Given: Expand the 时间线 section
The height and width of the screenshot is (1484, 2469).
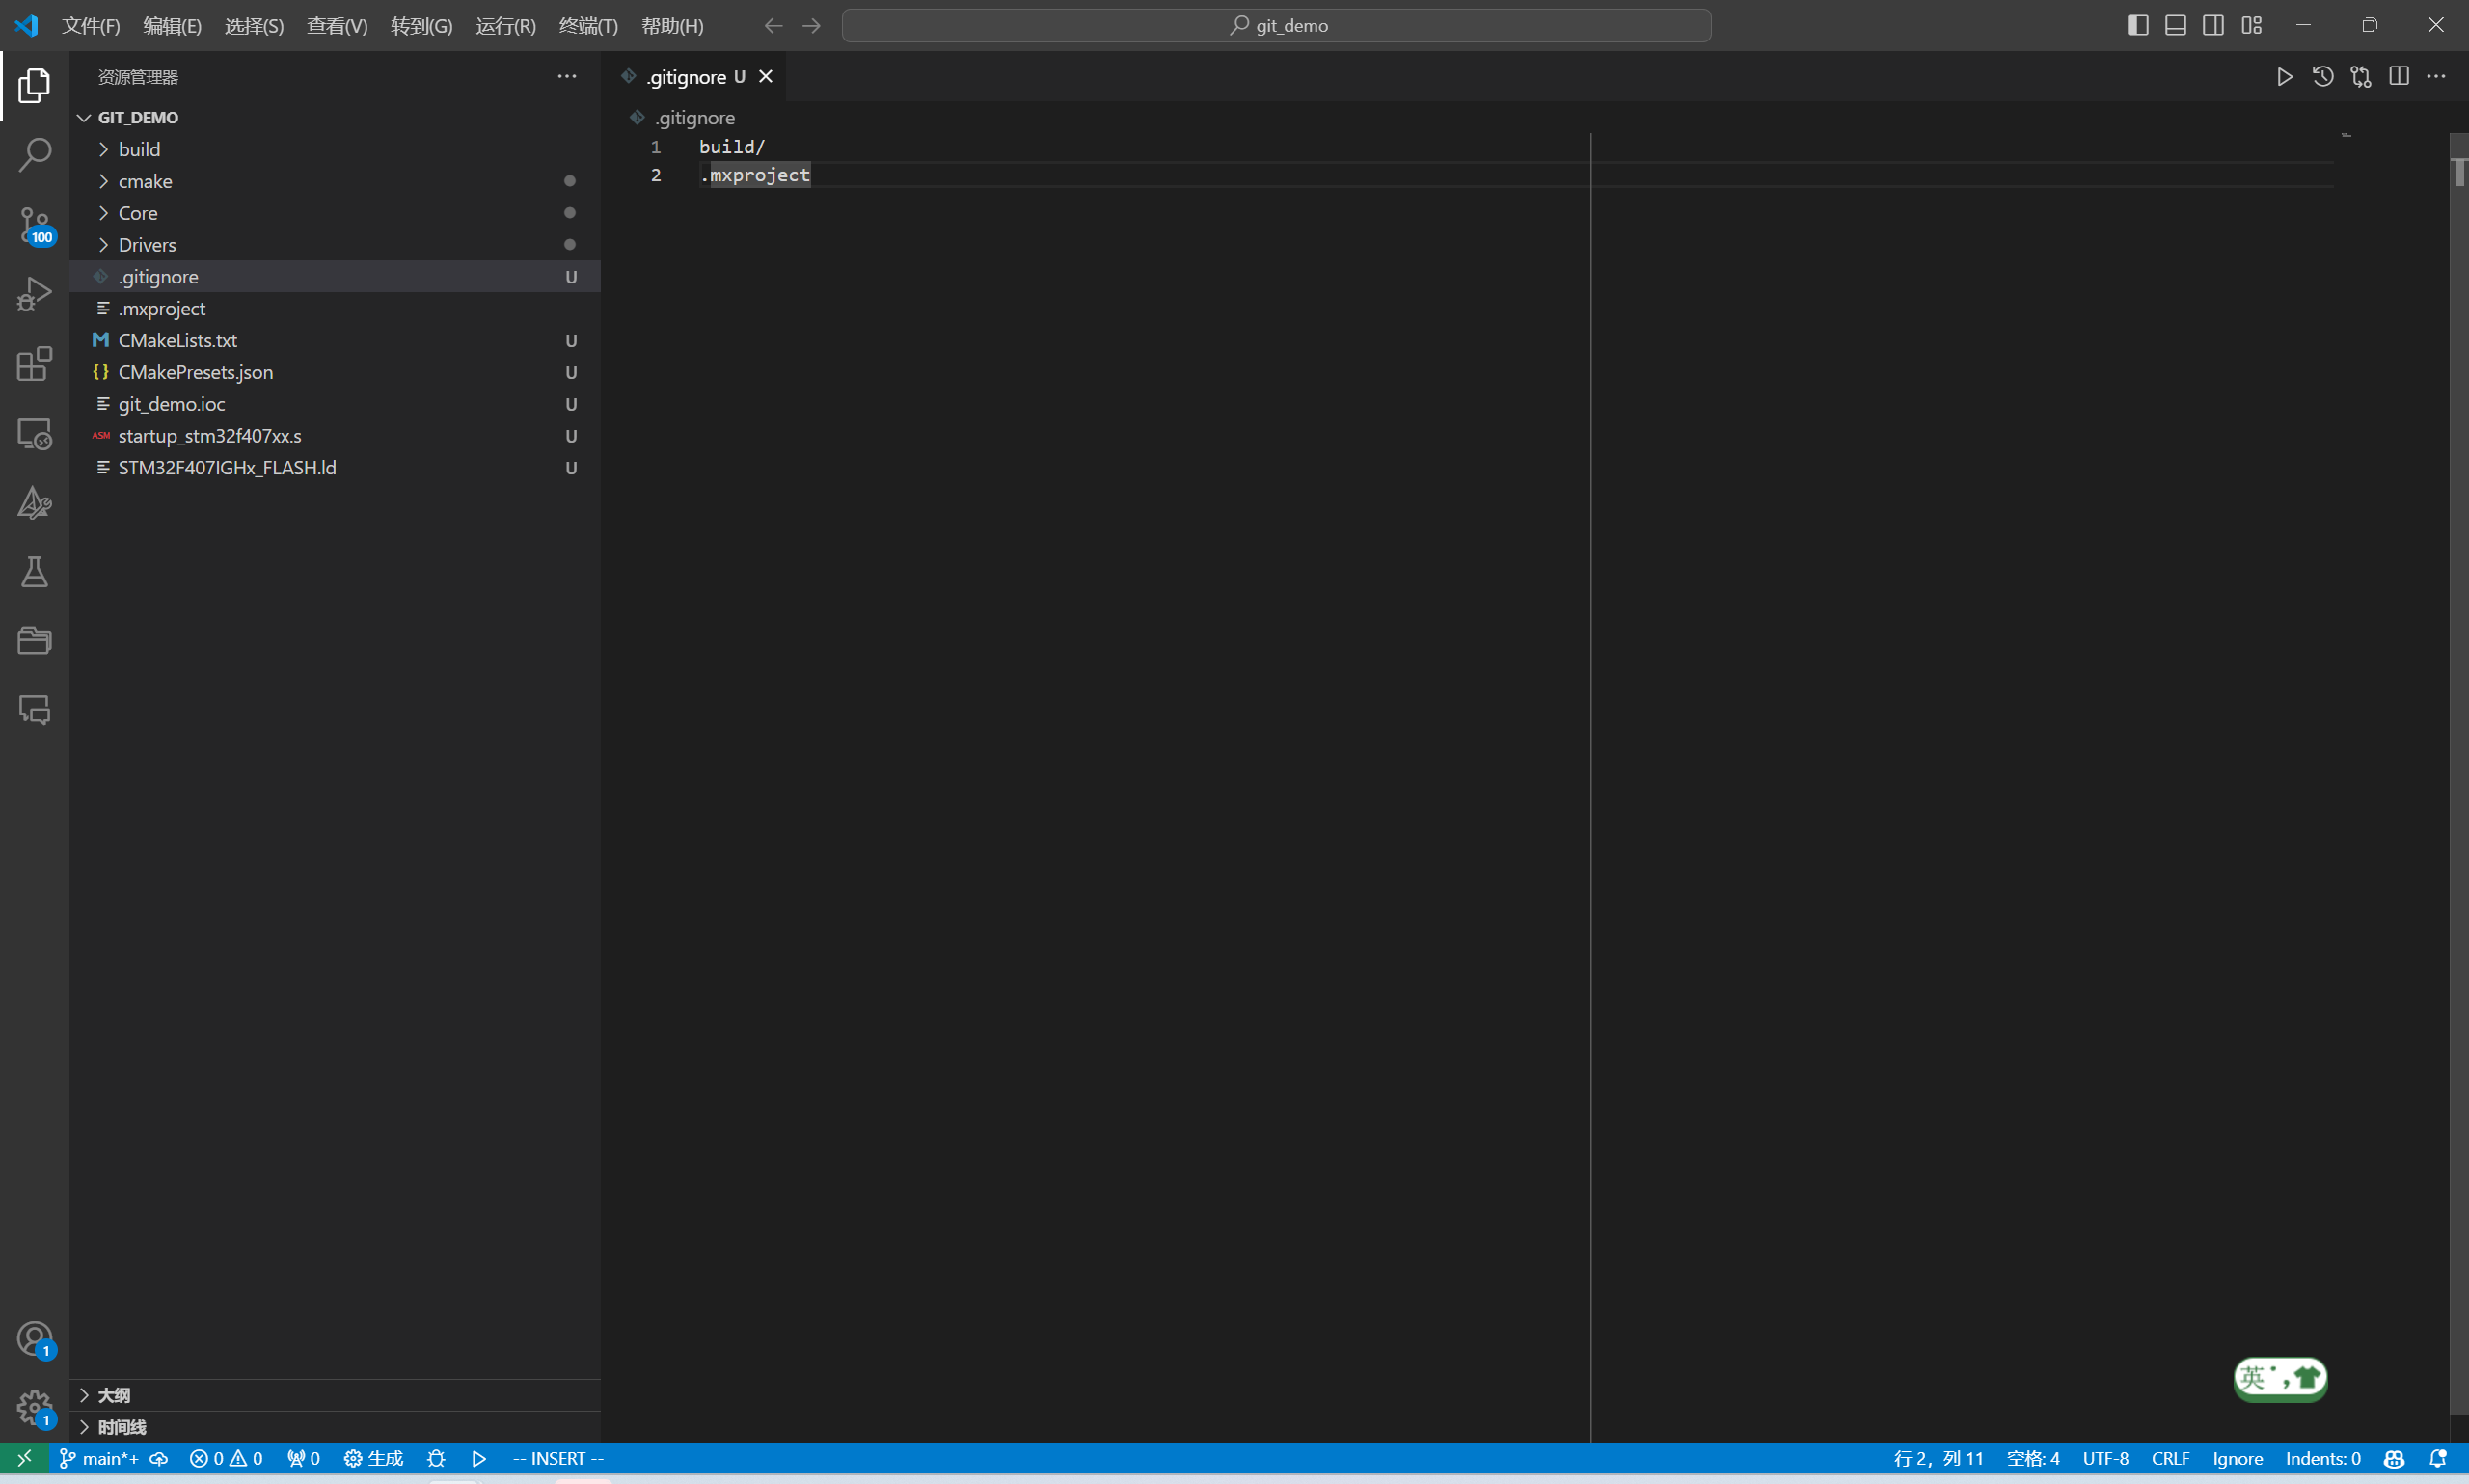Looking at the screenshot, I should pyautogui.click(x=122, y=1427).
